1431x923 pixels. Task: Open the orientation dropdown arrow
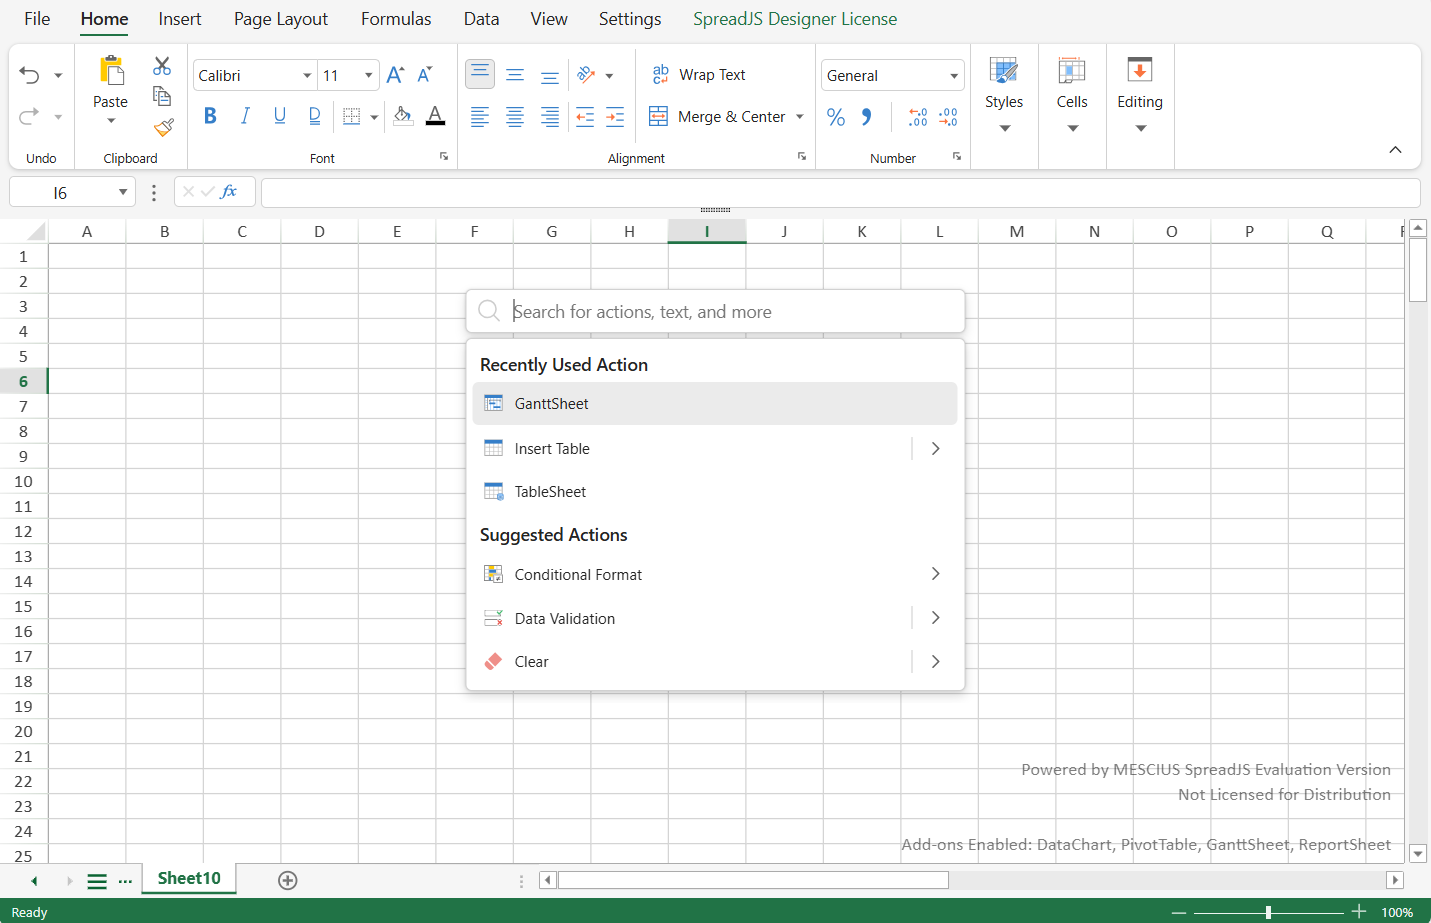[609, 76]
